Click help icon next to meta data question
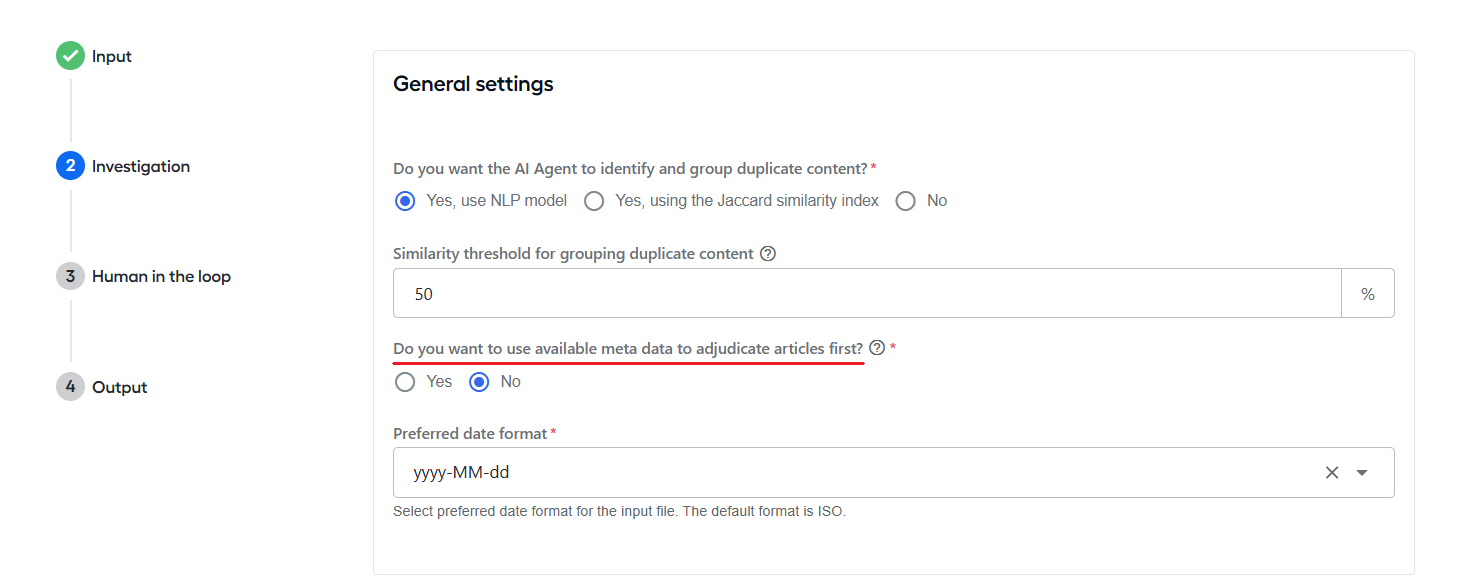The height and width of the screenshot is (584, 1480). coord(877,348)
